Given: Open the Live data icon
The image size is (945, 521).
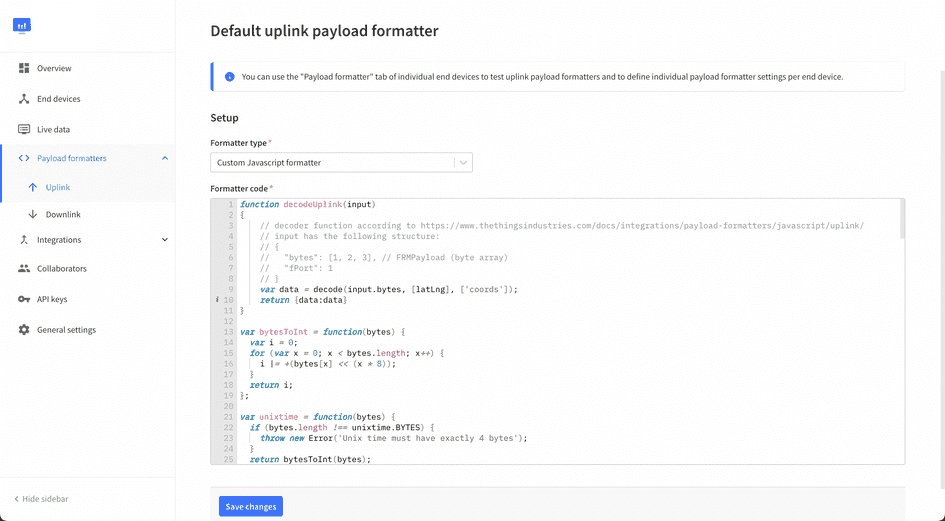Looking at the screenshot, I should [24, 129].
